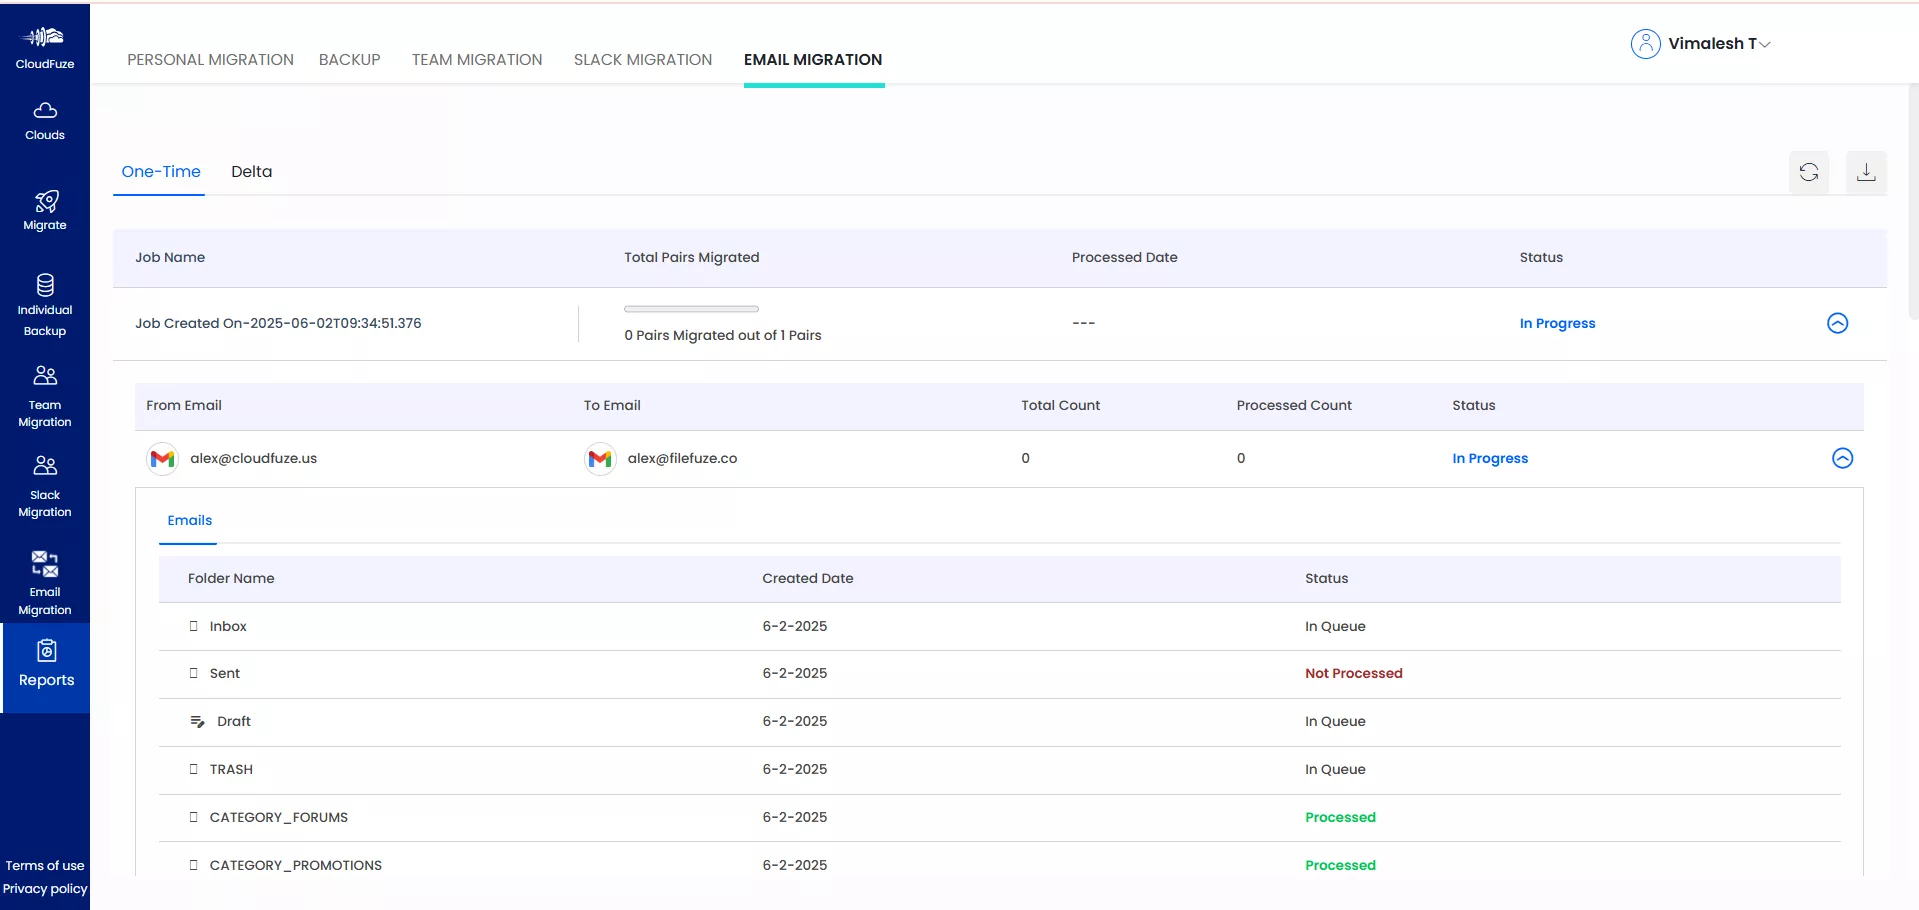The width and height of the screenshot is (1919, 910).
Task: Open Email Migration in the sidebar
Action: (45, 583)
